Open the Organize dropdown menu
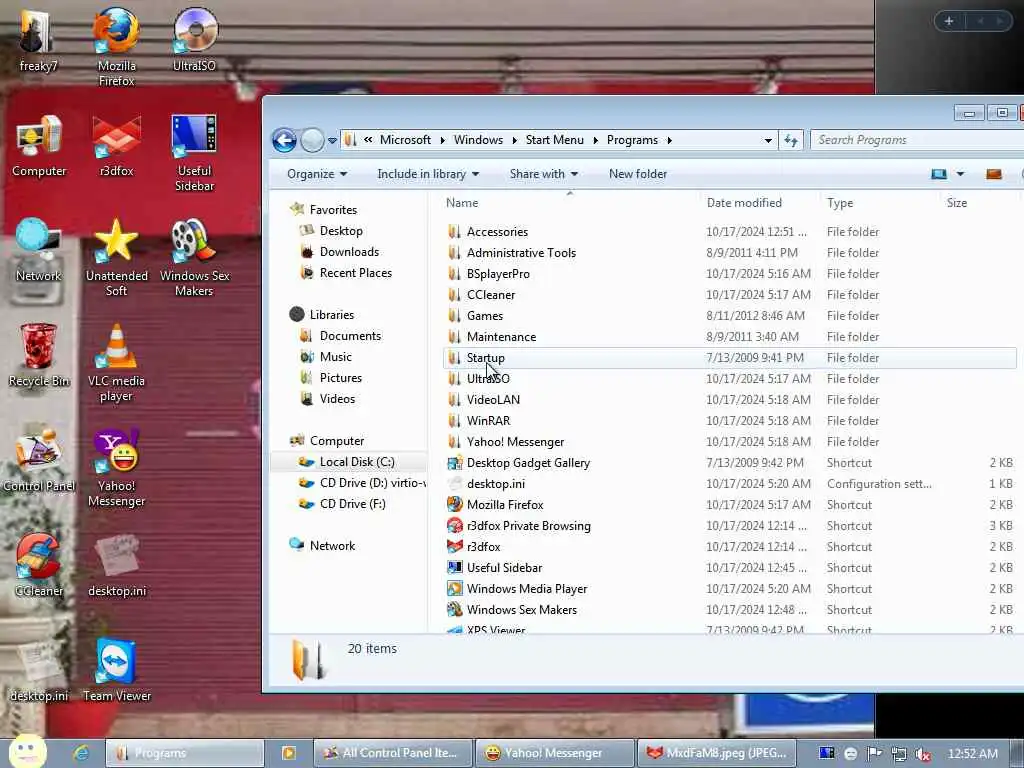Viewport: 1024px width, 768px height. [317, 174]
